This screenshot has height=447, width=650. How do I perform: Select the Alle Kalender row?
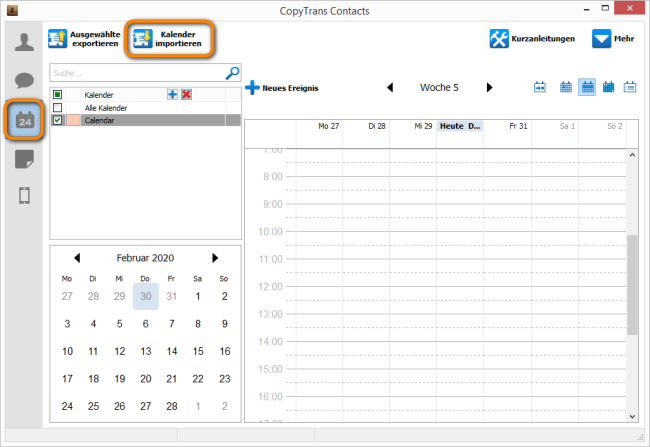(146, 108)
